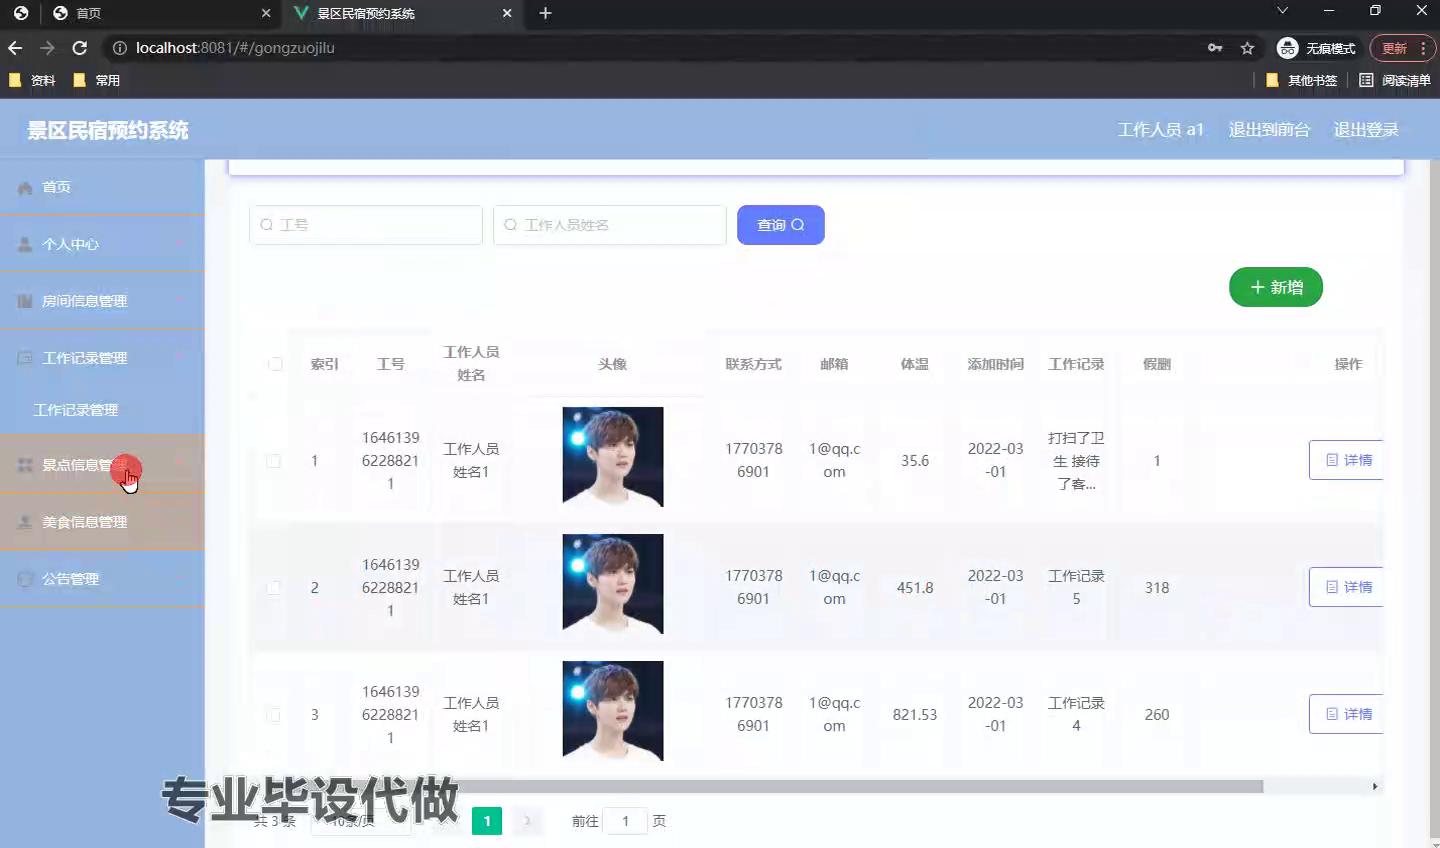Open the 美食信息管理 menu item

[x=85, y=522]
